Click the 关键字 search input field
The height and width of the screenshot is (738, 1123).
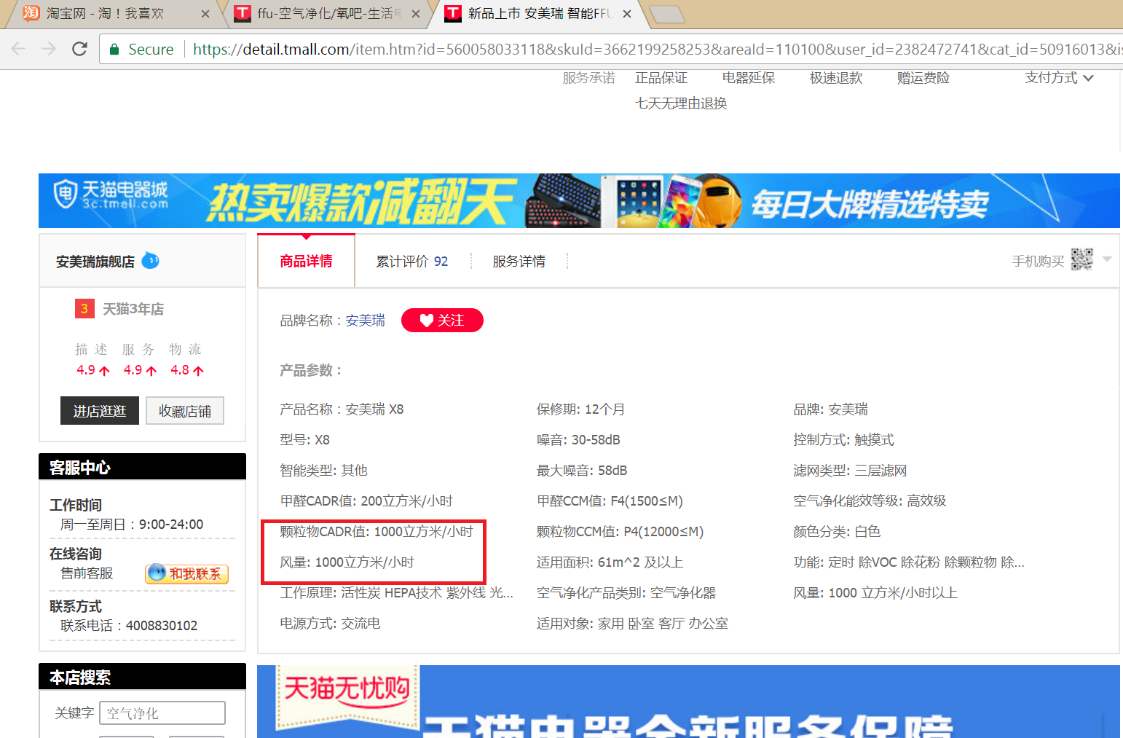(163, 713)
